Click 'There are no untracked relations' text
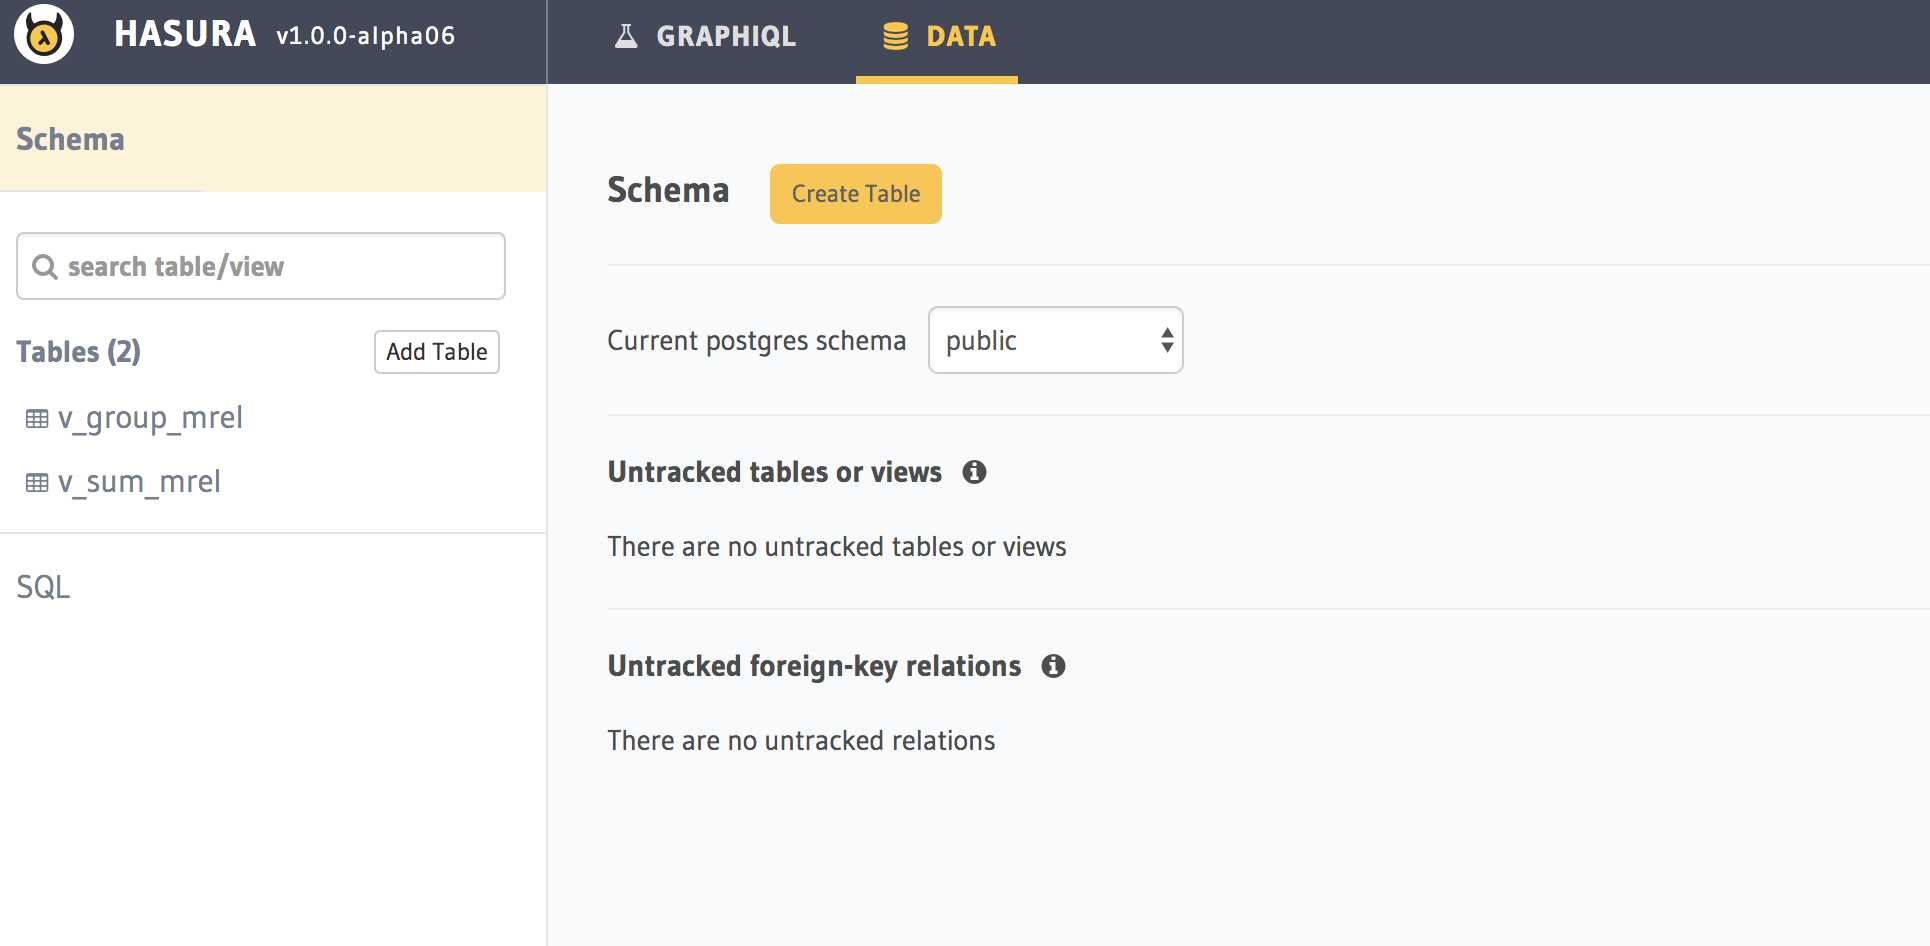 pyautogui.click(x=802, y=741)
